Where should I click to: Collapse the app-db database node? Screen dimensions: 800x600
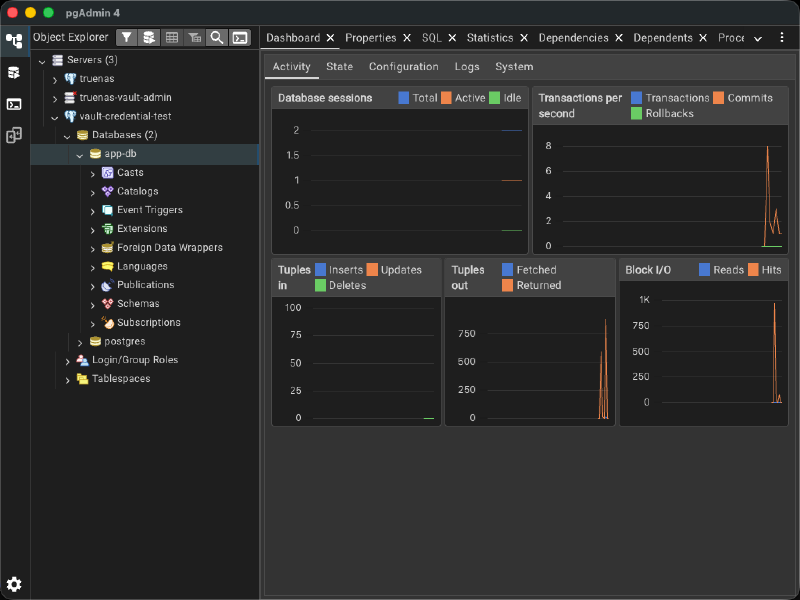tap(80, 155)
